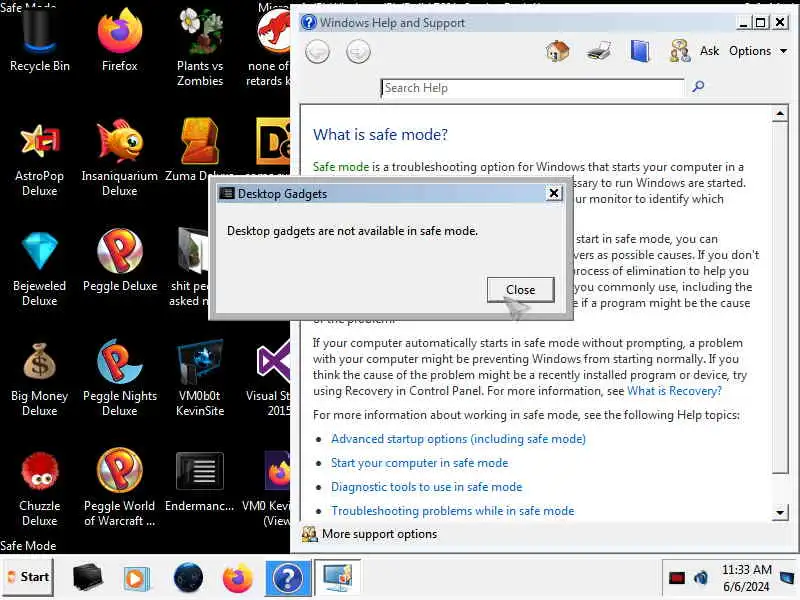Open Windows Media Player from taskbar
This screenshot has width=800, height=600.
click(136, 578)
